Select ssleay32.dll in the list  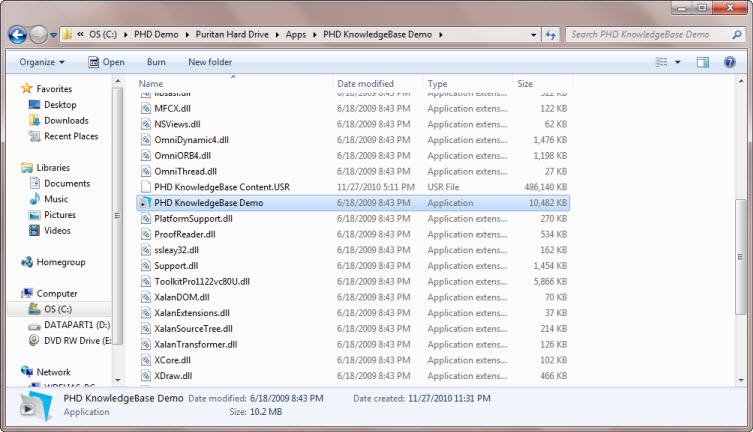[176, 250]
